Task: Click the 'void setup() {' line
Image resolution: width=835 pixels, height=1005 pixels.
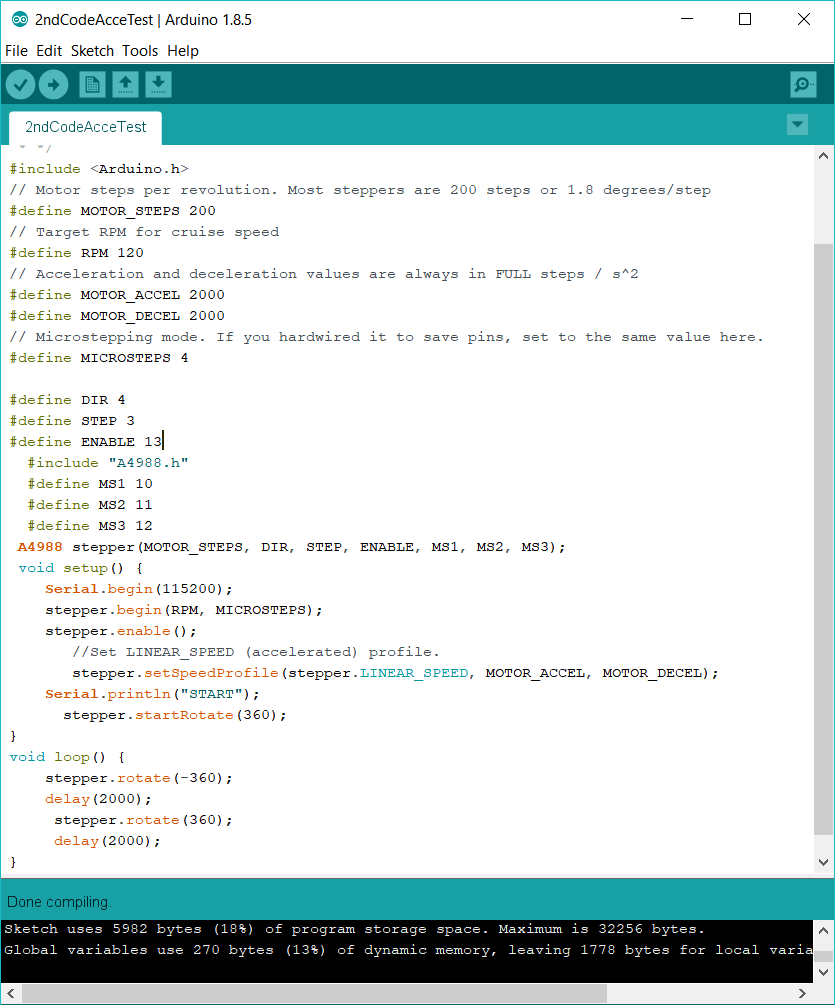Action: coord(81,568)
